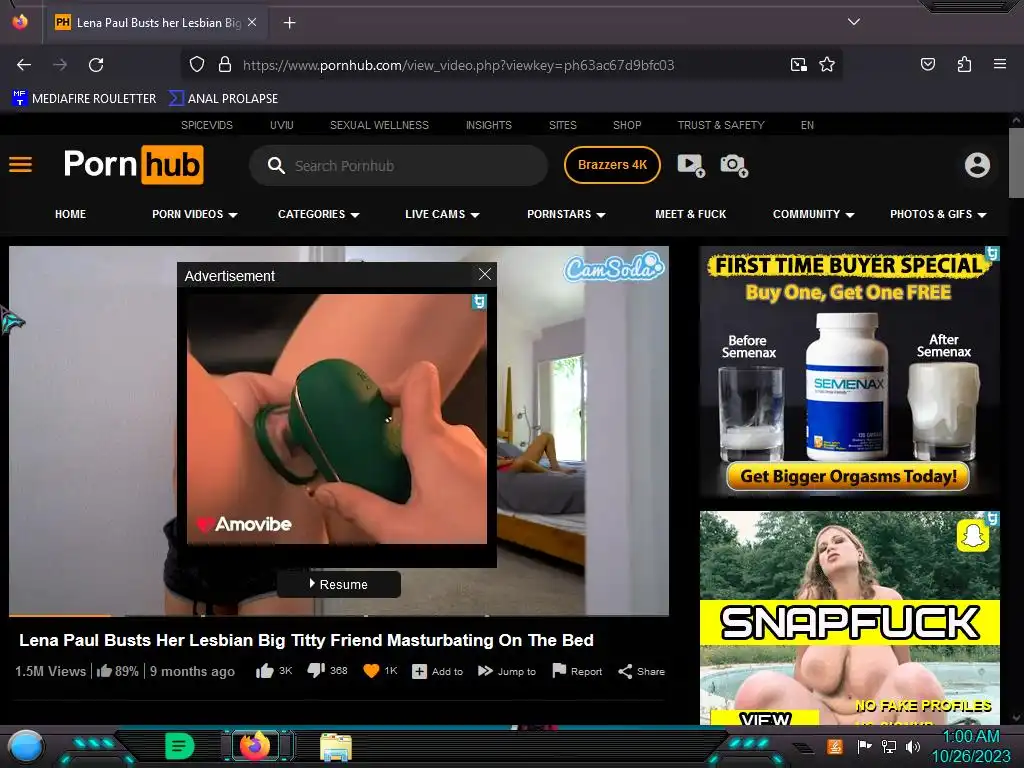The height and width of the screenshot is (768, 1024).
Task: Expand the COMMUNITY navigation dropdown
Action: pos(814,214)
